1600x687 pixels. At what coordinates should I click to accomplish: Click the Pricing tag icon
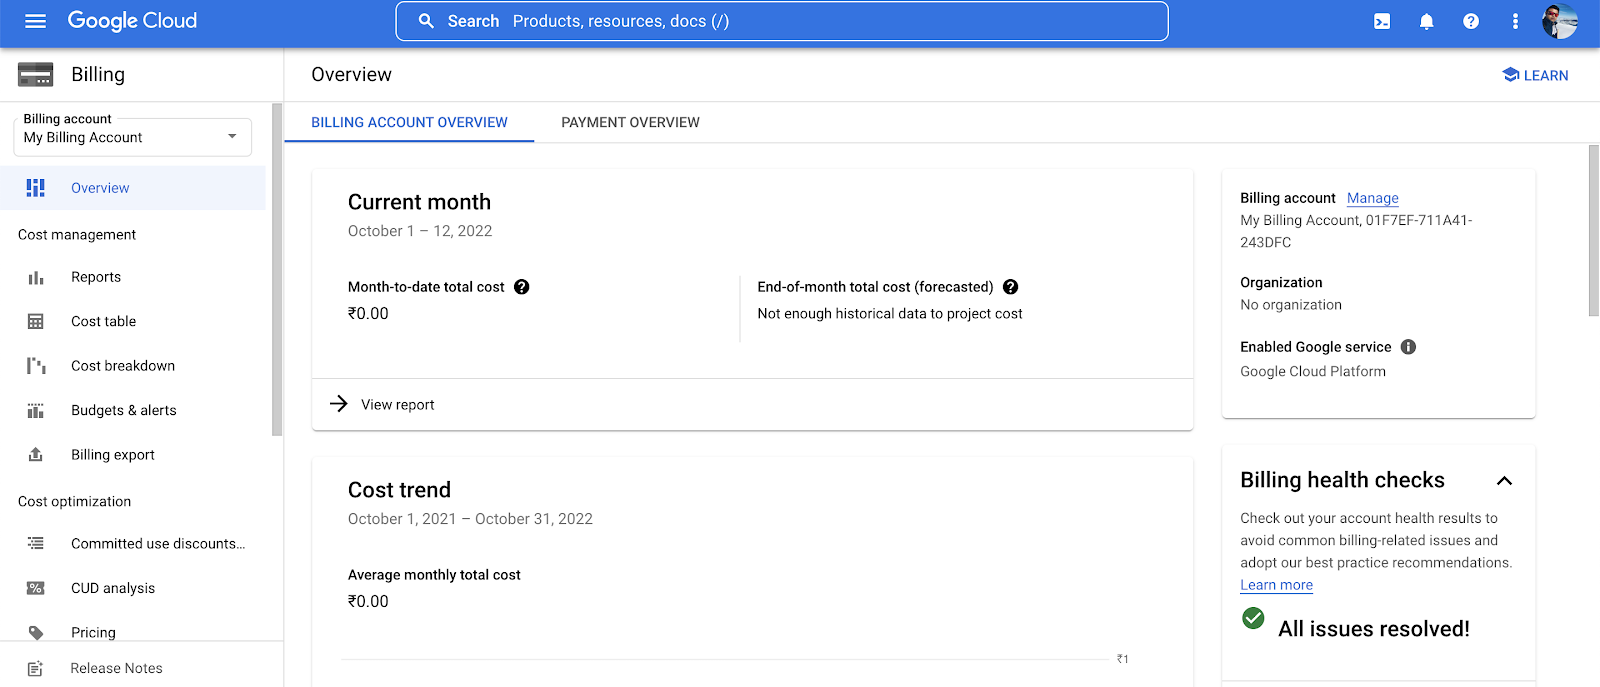36,633
